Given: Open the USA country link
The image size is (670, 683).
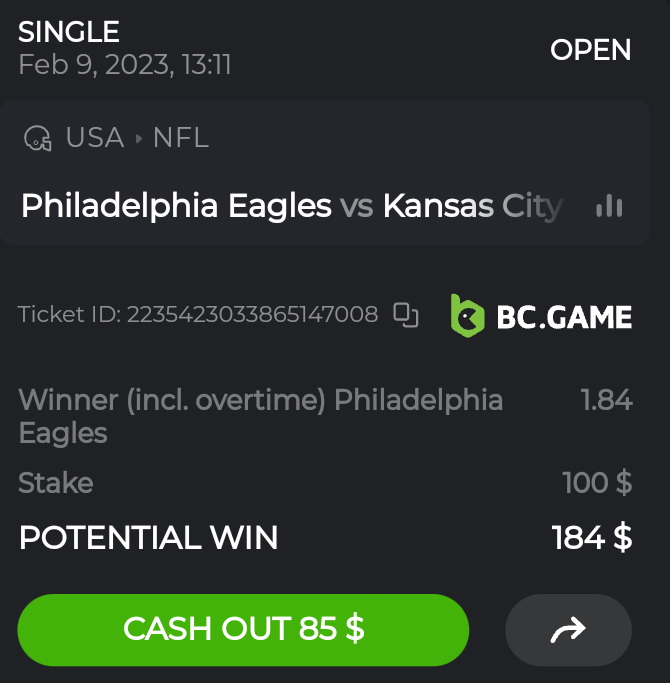Looking at the screenshot, I should (94, 138).
